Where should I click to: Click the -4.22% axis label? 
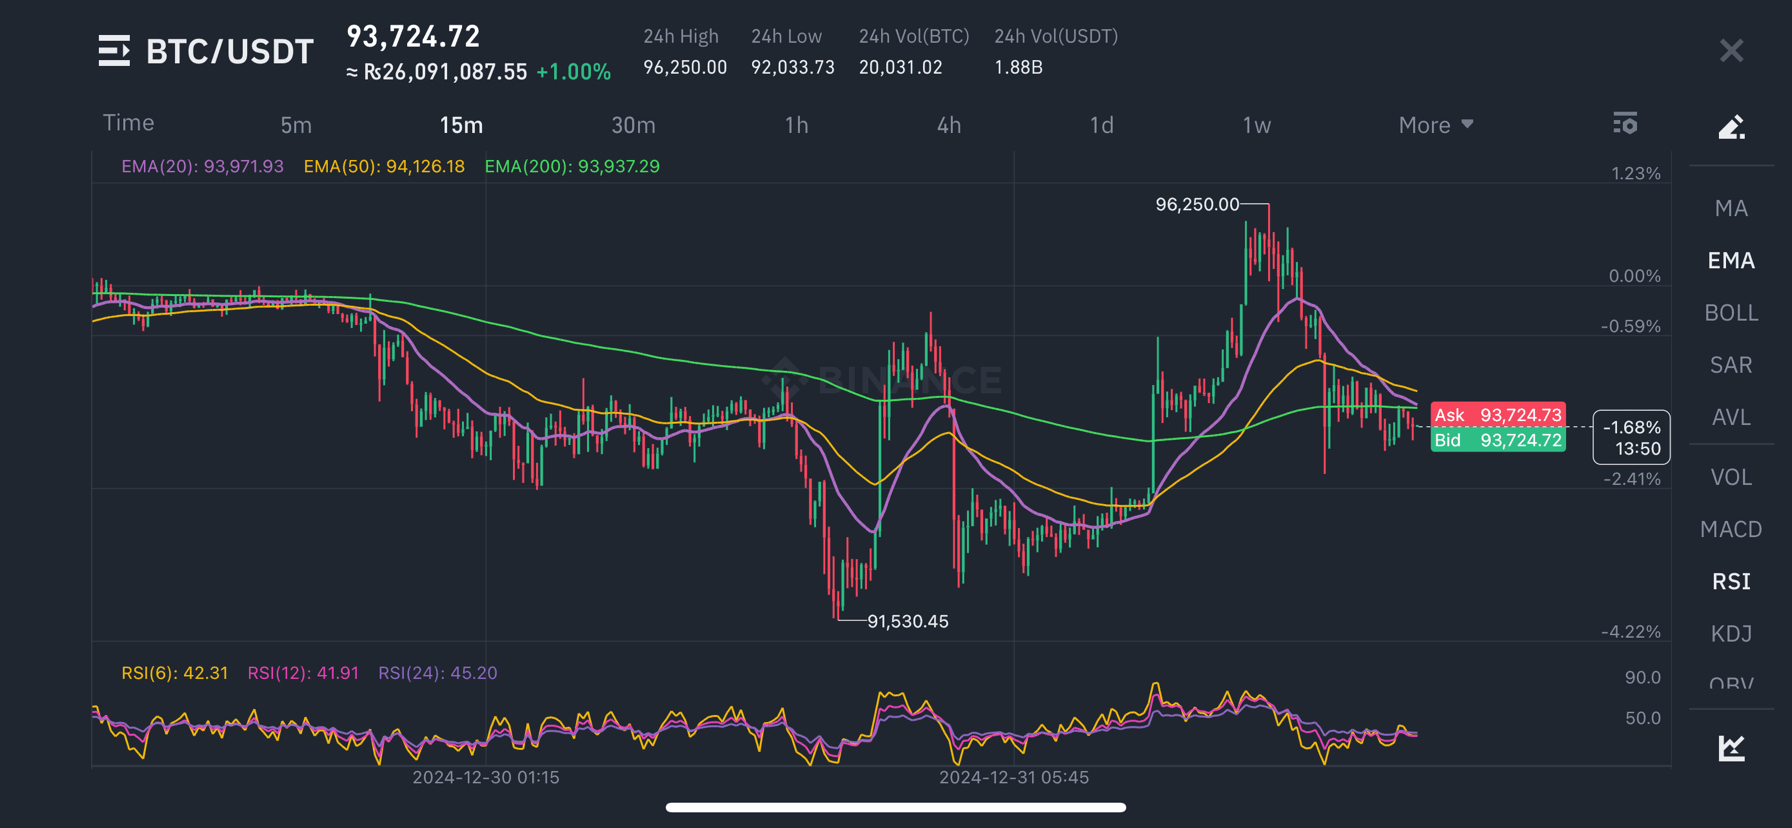(x=1631, y=631)
